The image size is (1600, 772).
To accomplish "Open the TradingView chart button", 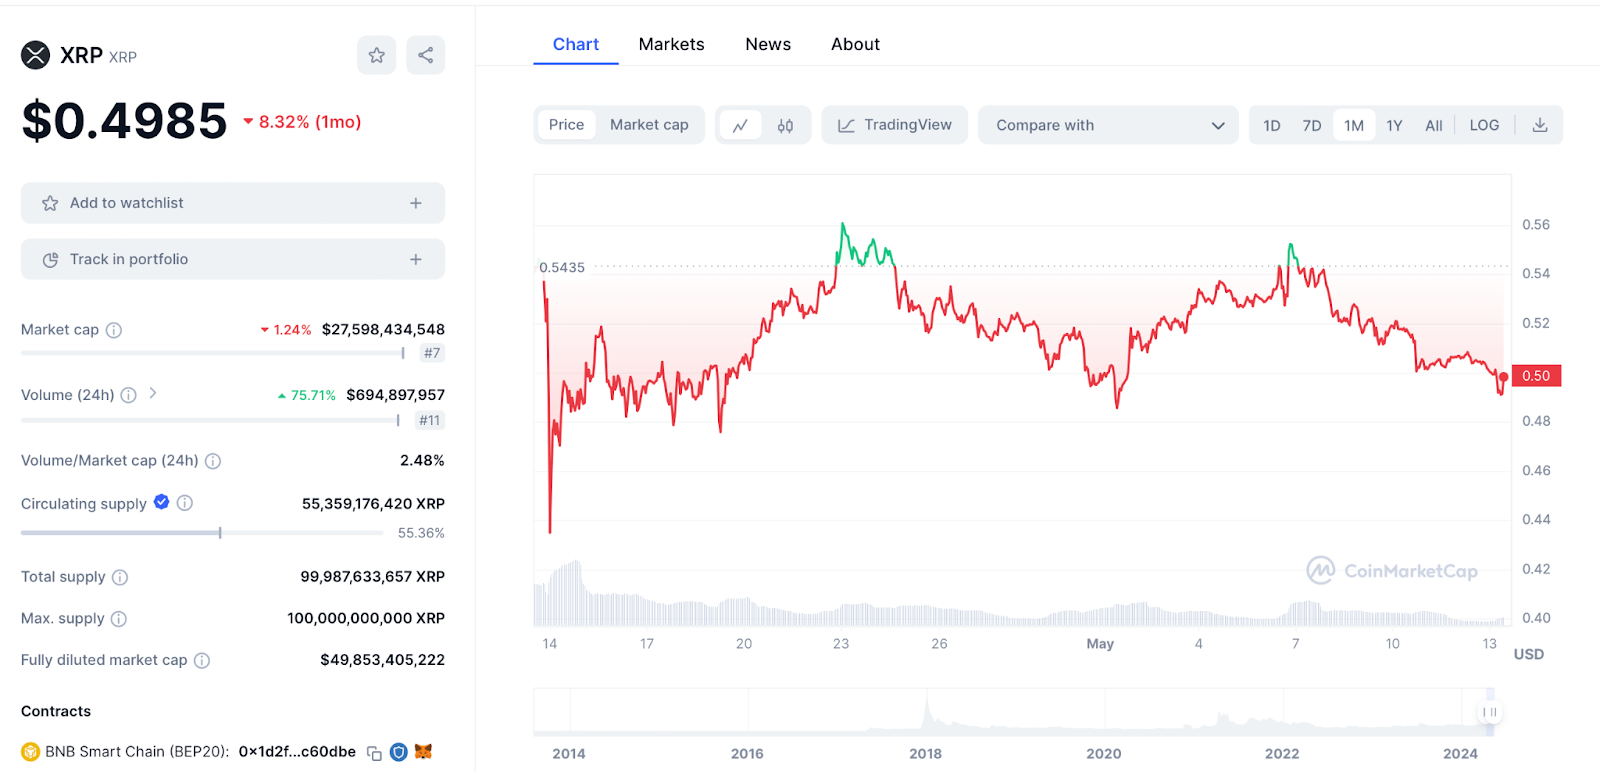I will click(x=895, y=125).
